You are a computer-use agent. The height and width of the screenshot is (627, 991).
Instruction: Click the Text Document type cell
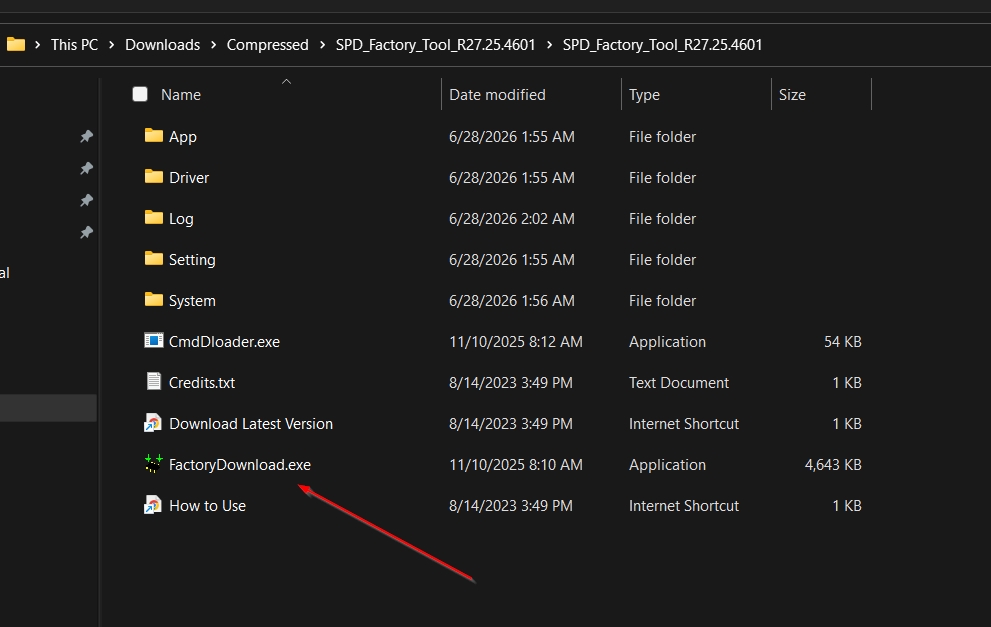pyautogui.click(x=679, y=383)
